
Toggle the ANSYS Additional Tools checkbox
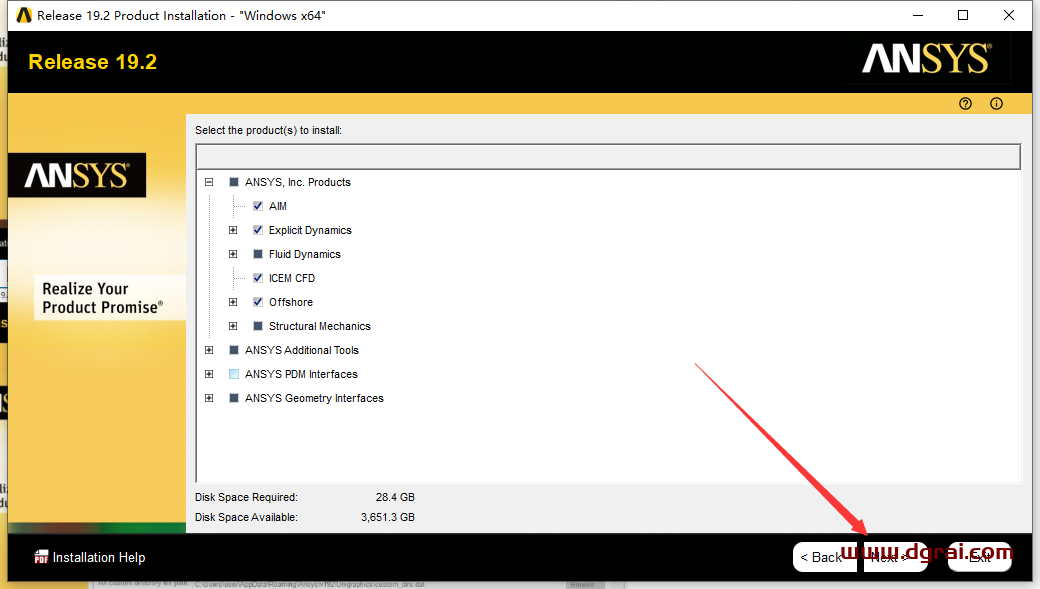(x=233, y=350)
